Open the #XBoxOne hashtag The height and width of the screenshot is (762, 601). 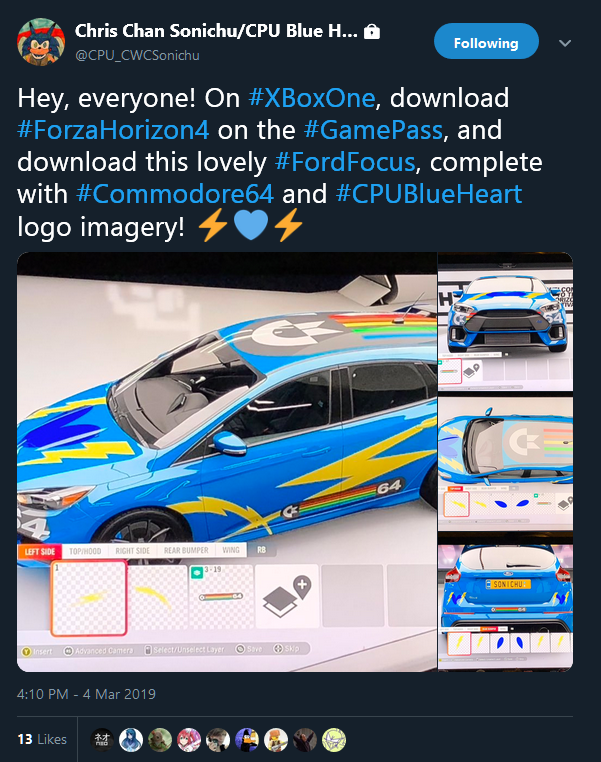(312, 98)
